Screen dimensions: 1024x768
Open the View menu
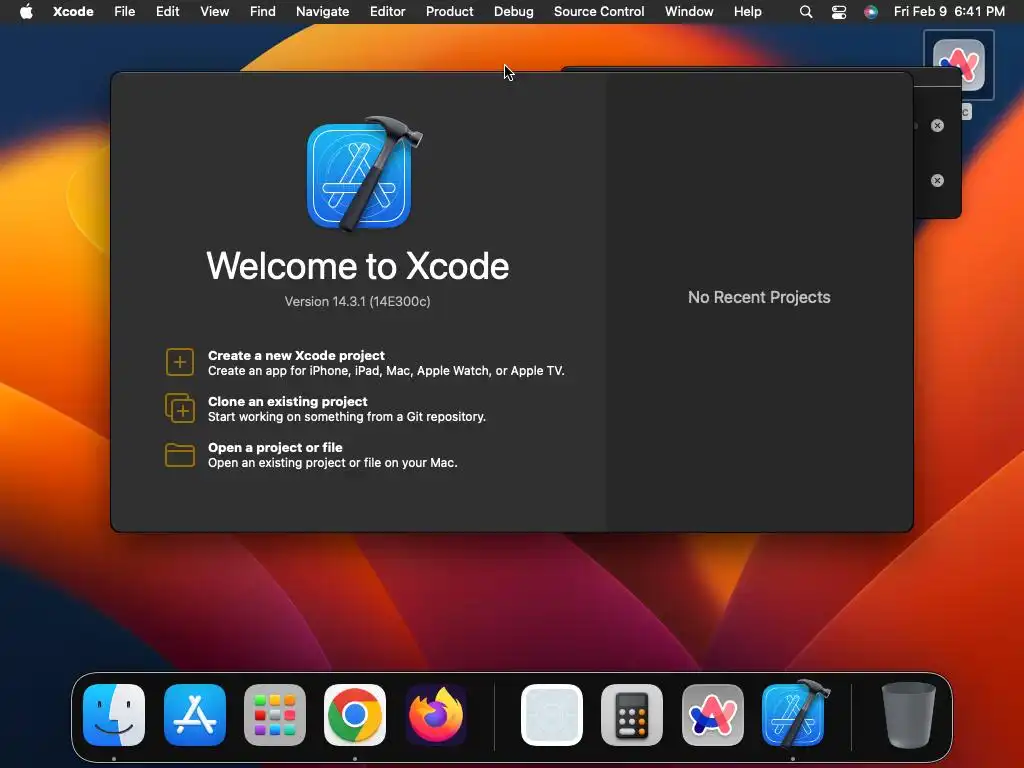215,12
